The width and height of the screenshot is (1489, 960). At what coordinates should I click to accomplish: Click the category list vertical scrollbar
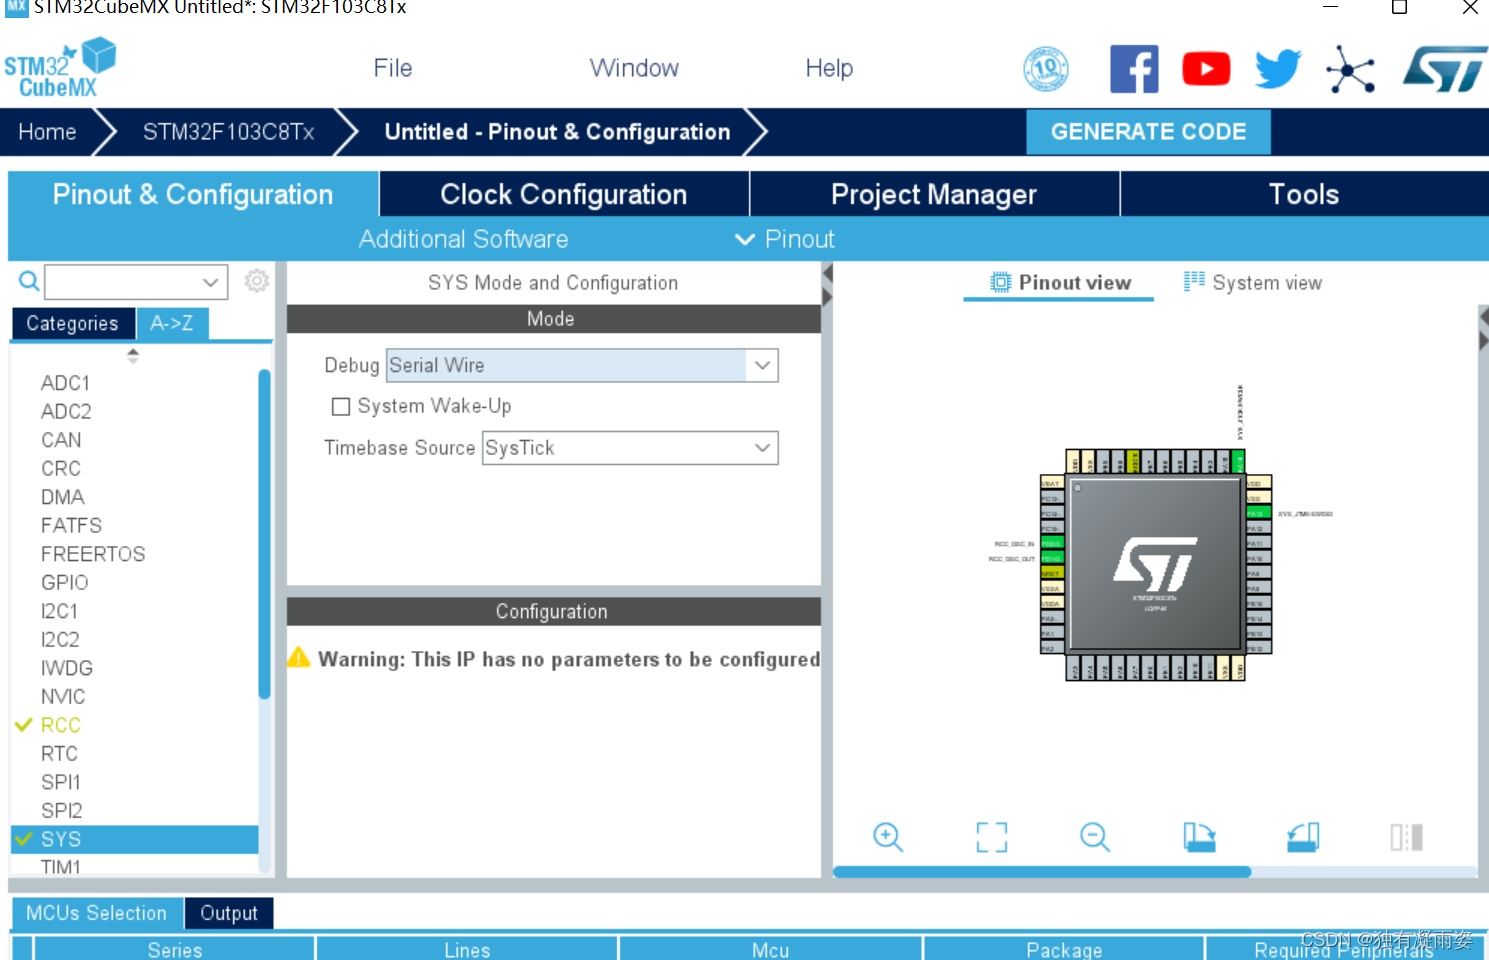264,535
